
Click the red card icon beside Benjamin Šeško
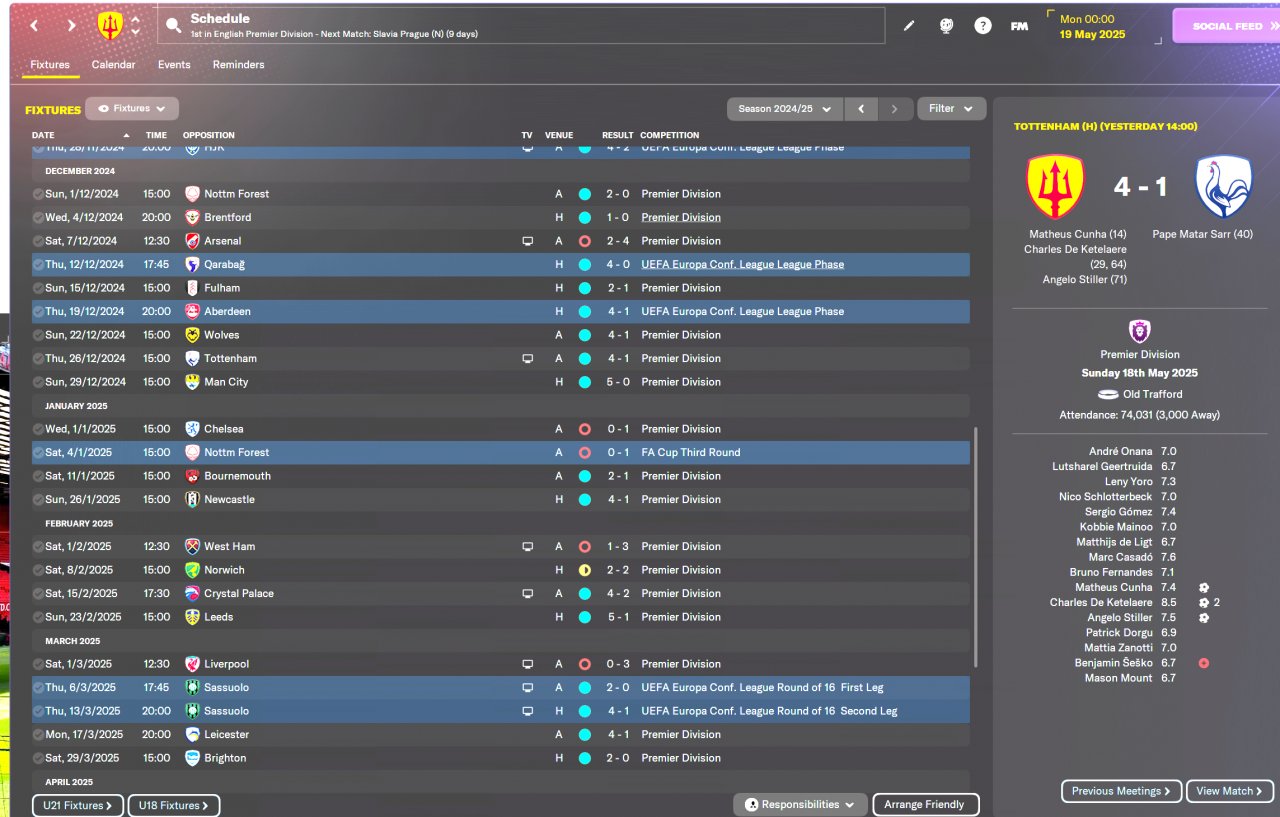1204,663
